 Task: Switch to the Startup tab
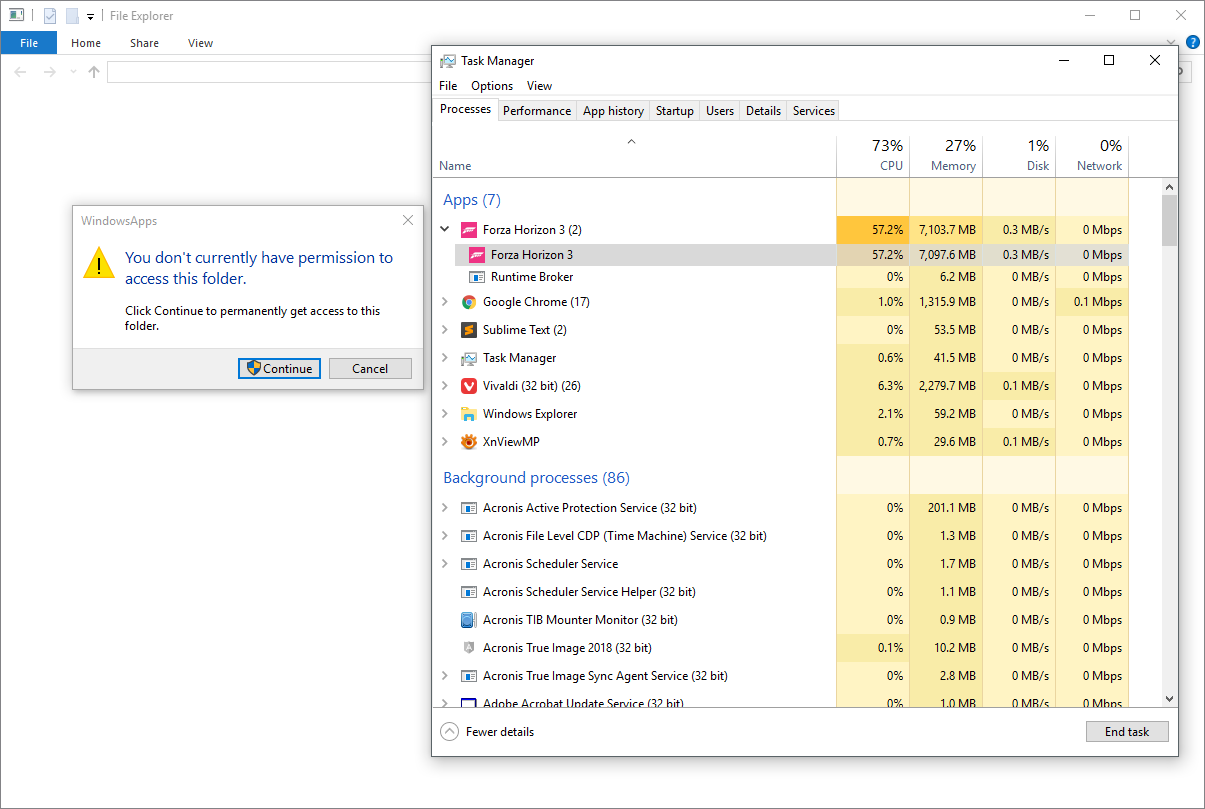[x=675, y=111]
